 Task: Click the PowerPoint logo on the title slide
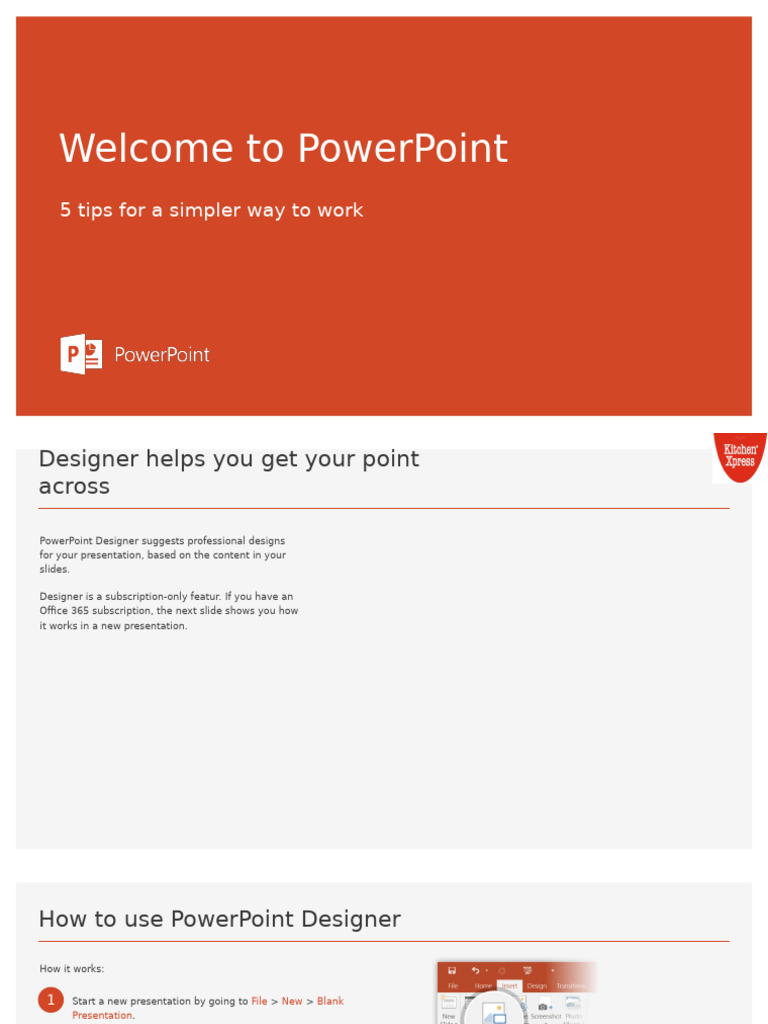81,354
